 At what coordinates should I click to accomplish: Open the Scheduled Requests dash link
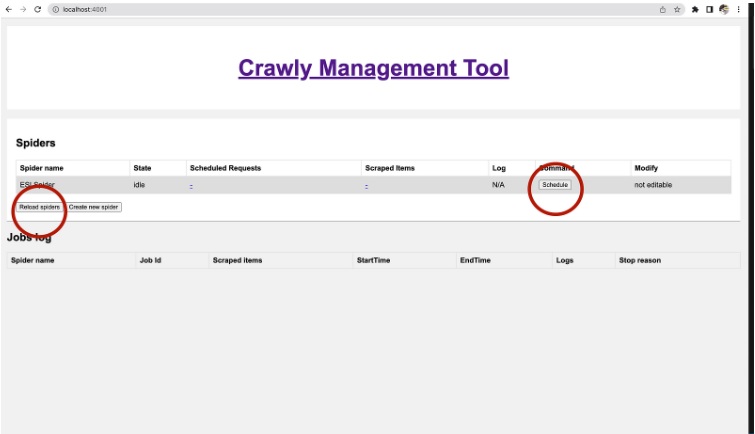[191, 185]
